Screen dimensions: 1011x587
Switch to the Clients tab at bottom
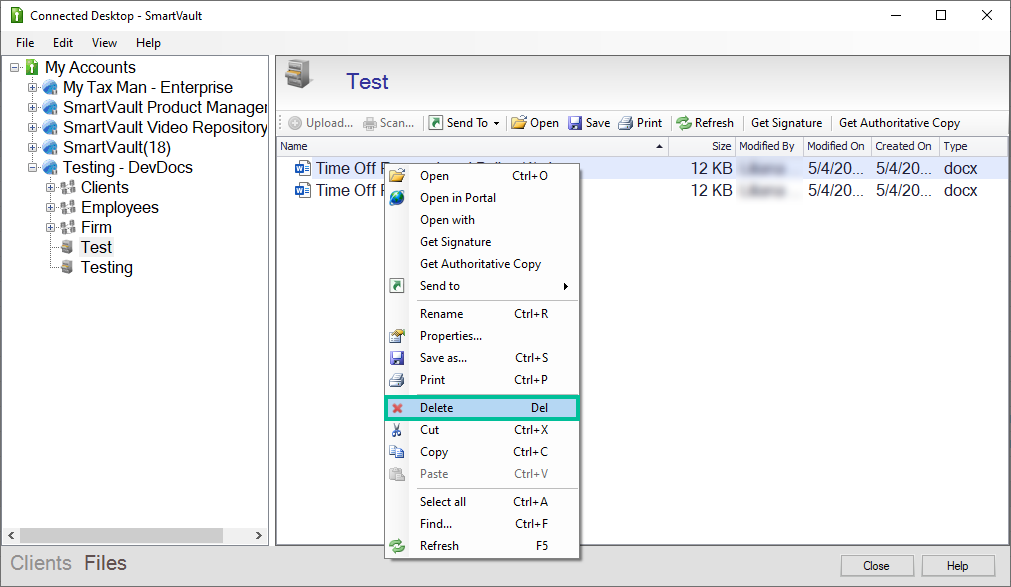point(41,563)
